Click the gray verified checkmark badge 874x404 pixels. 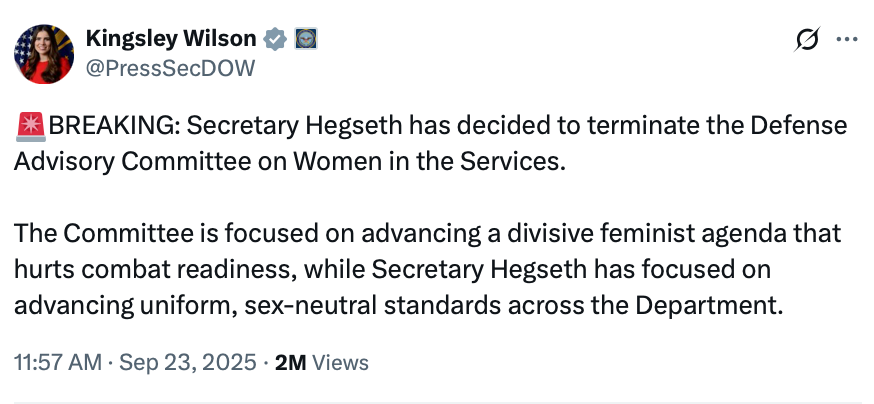coord(274,40)
